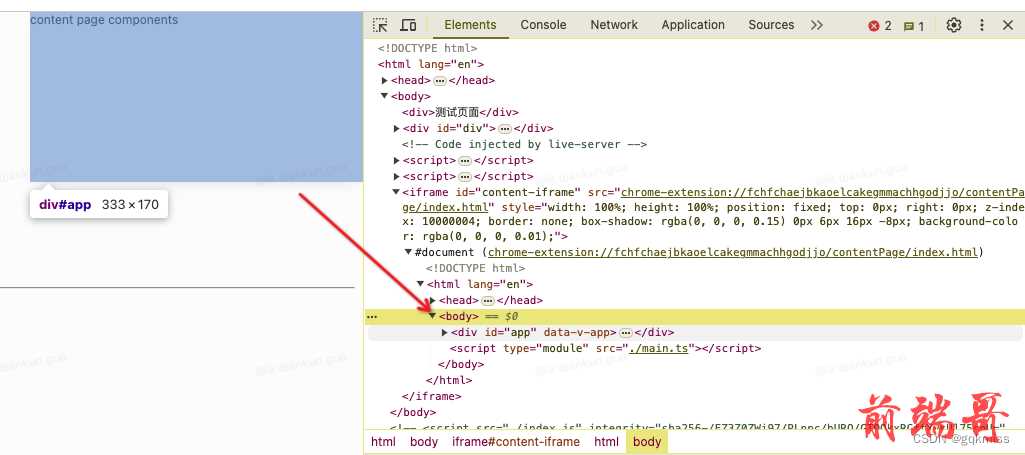The height and width of the screenshot is (455, 1025).
Task: Open the Sources tab
Action: tap(771, 25)
